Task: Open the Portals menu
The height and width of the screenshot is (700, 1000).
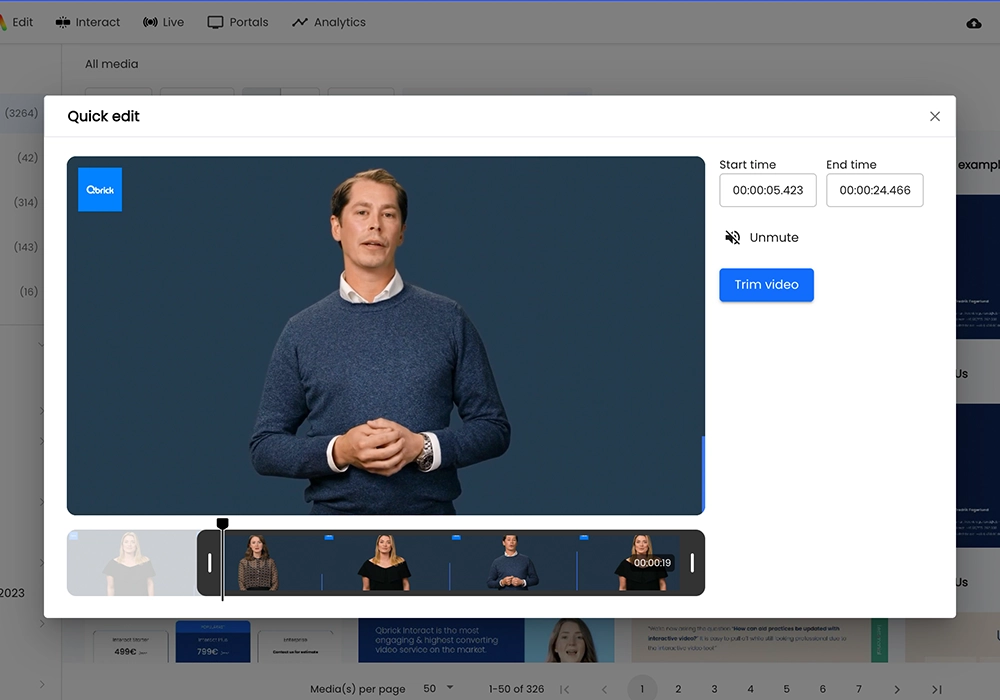Action: (x=238, y=22)
